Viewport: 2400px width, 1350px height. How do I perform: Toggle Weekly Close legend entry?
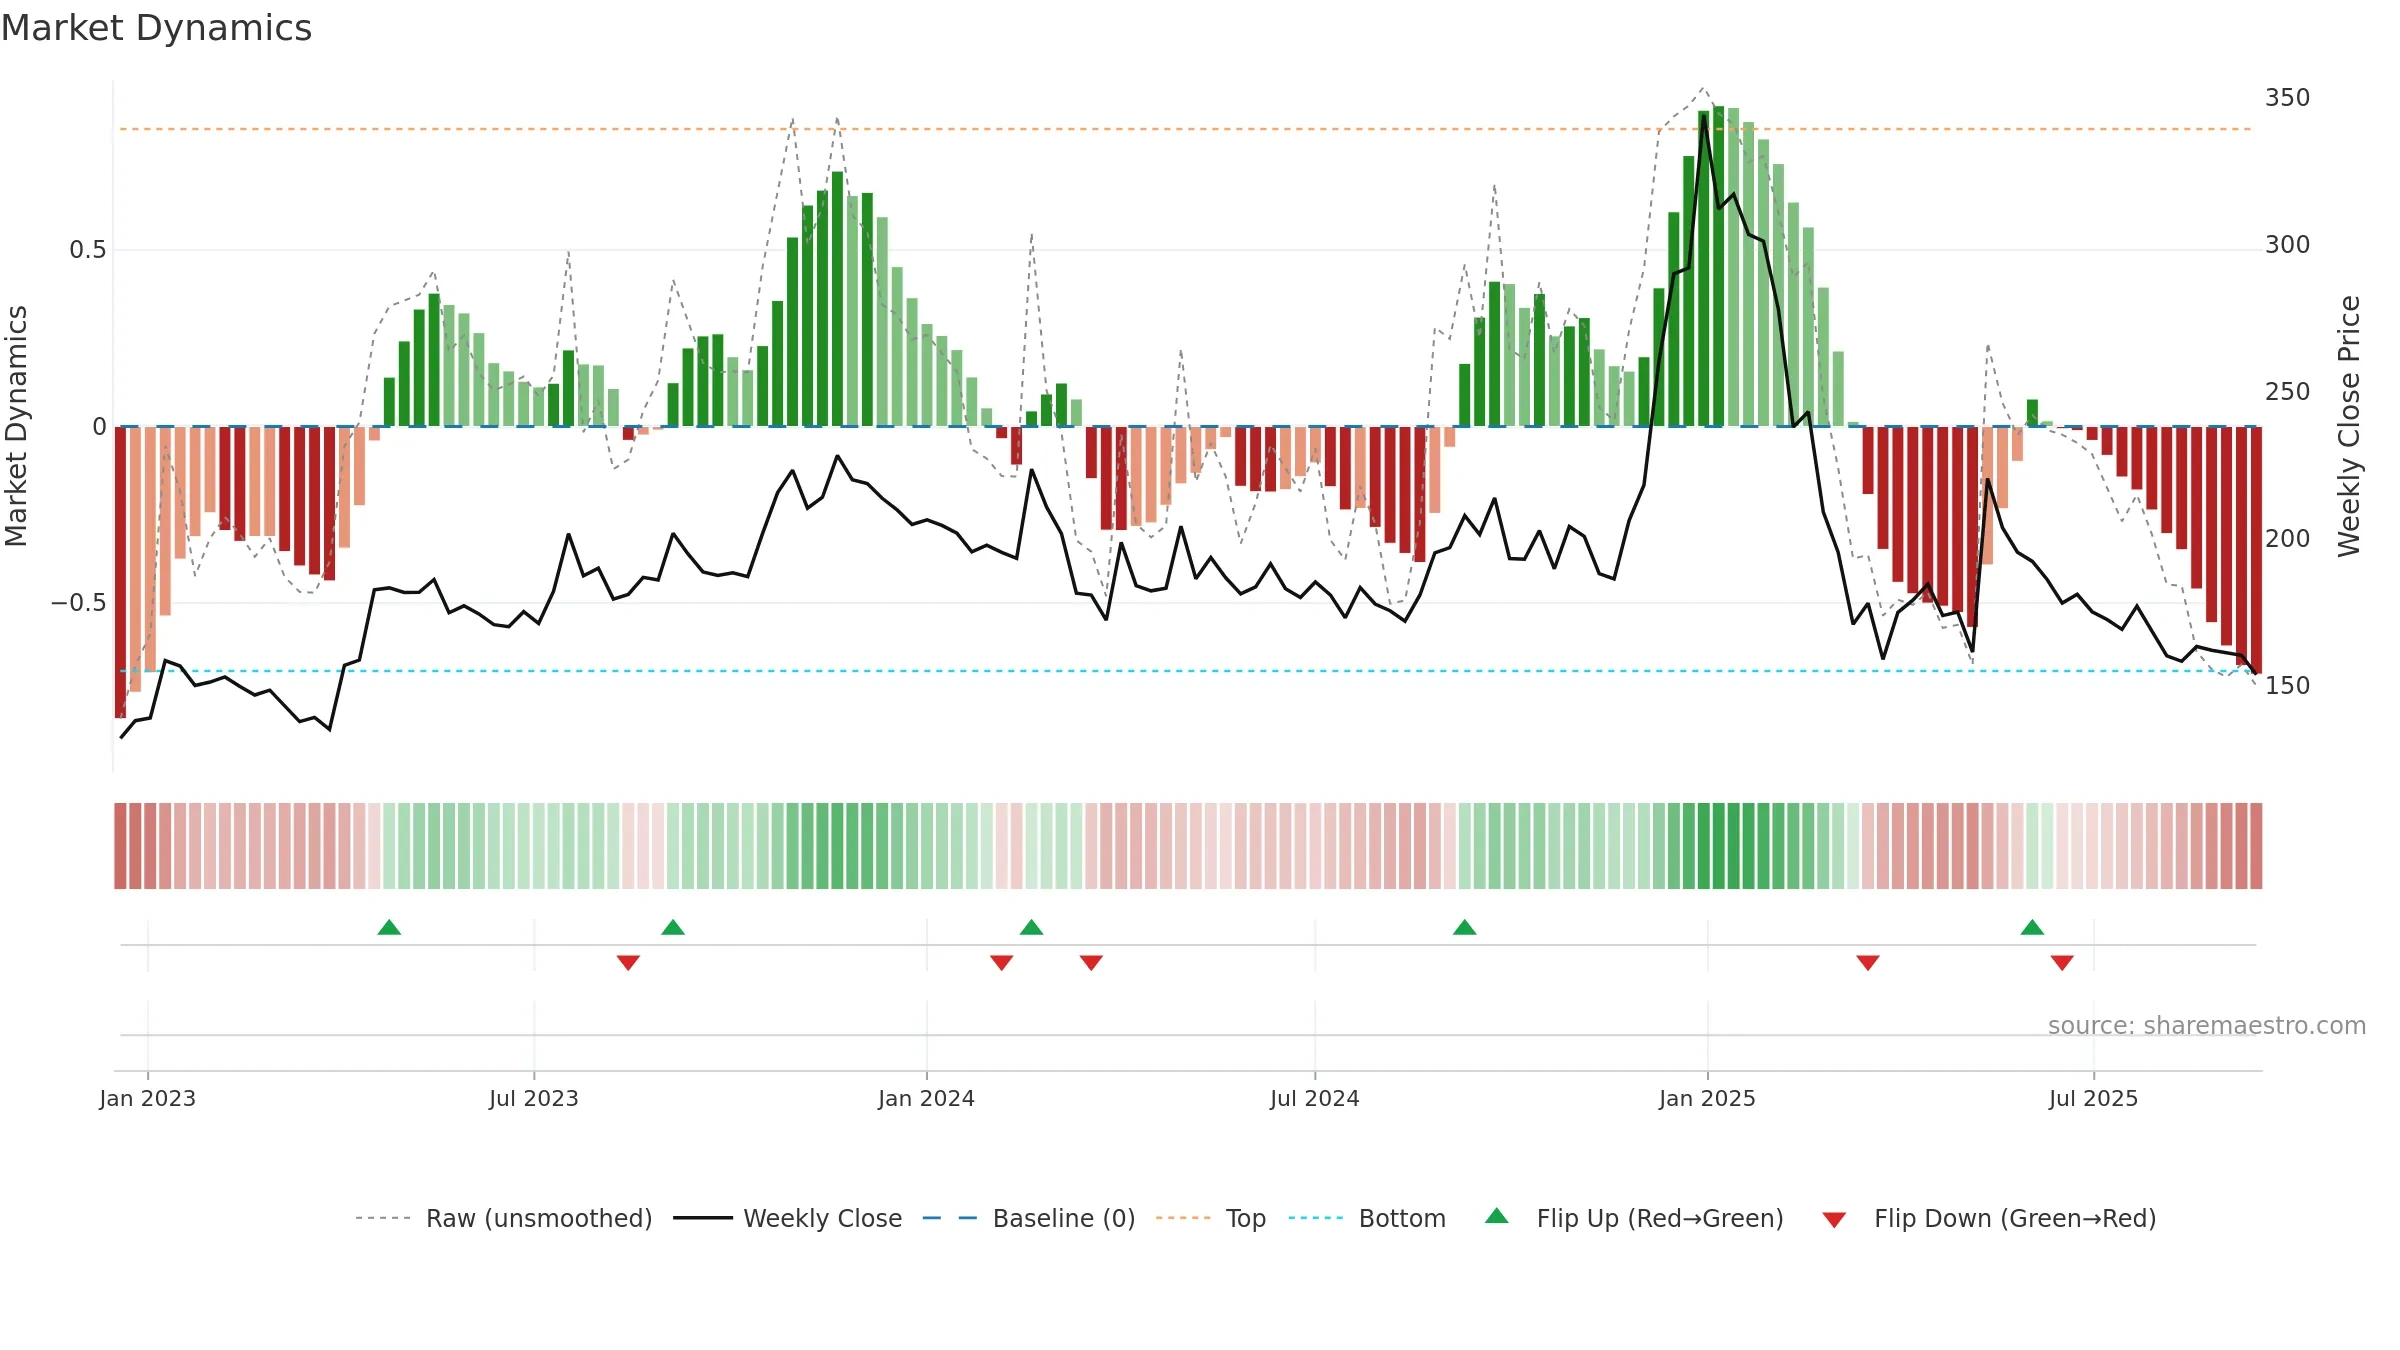tap(788, 1218)
